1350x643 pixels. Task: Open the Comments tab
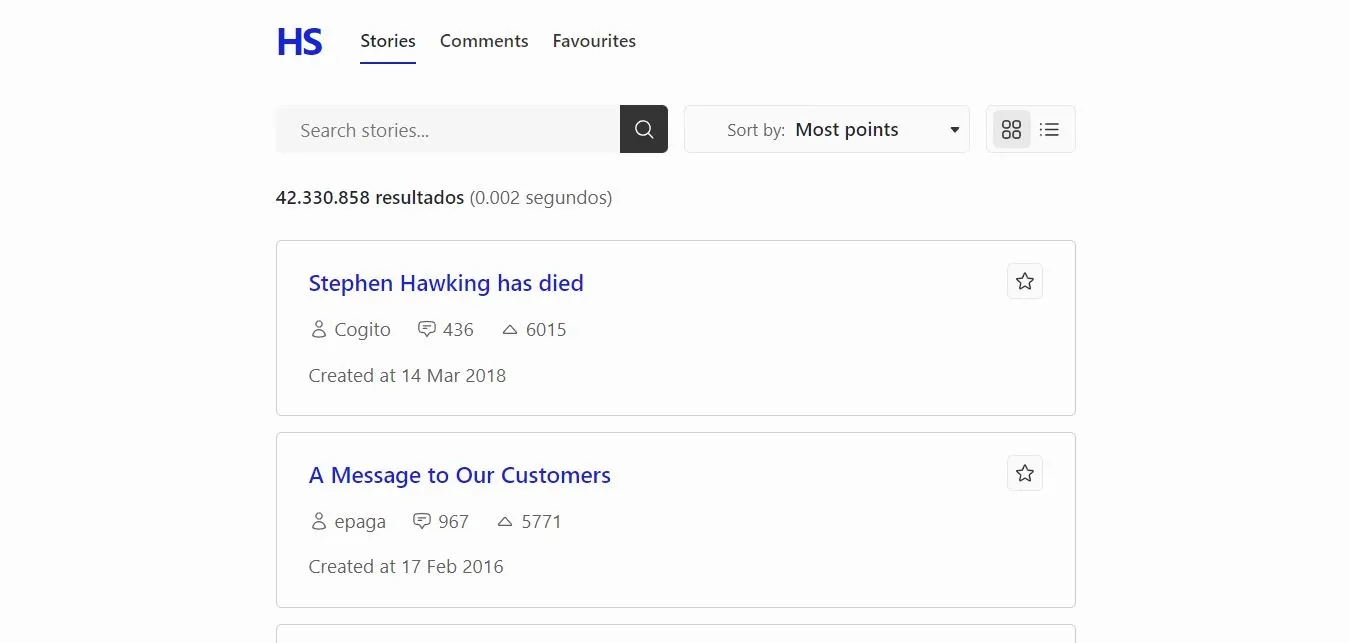tap(484, 41)
